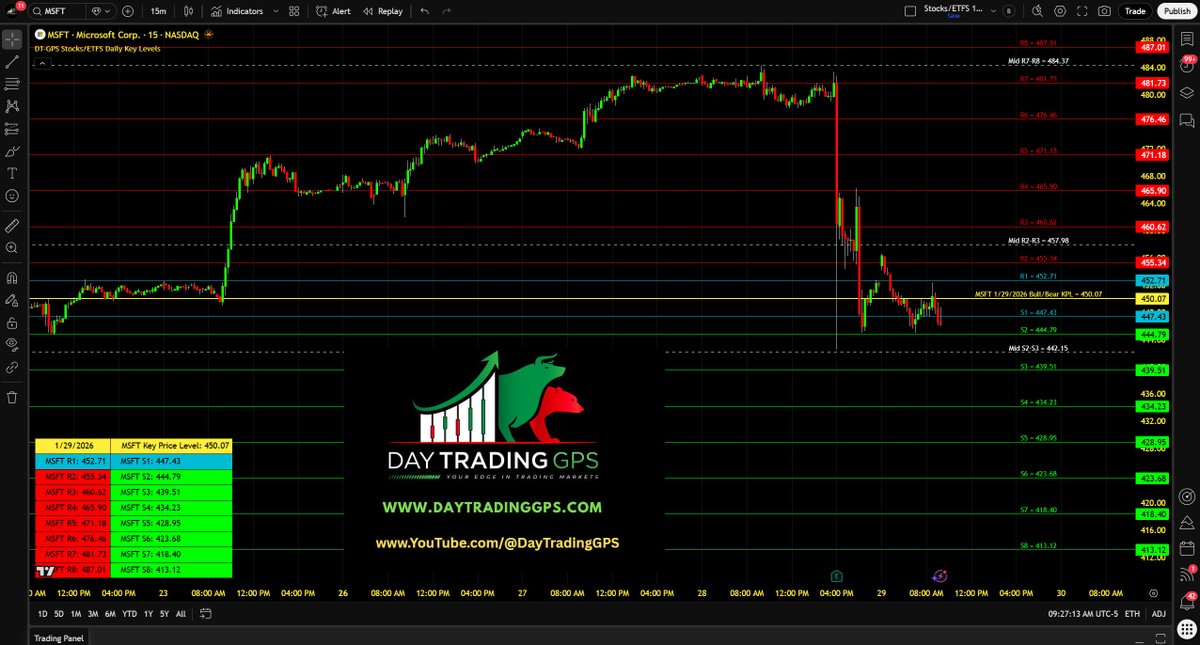Select the Trend Line drawing tool
The height and width of the screenshot is (645, 1200).
(x=11, y=61)
